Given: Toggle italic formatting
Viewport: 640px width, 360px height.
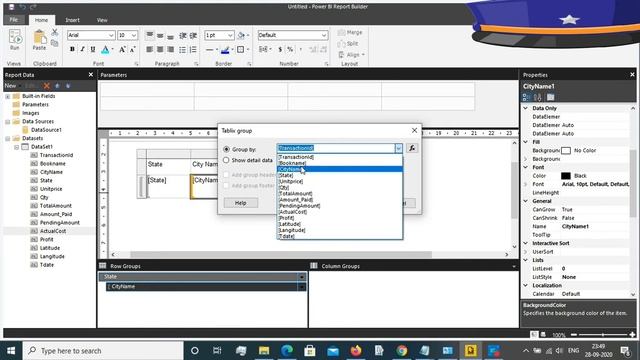Looking at the screenshot, I should [x=82, y=49].
